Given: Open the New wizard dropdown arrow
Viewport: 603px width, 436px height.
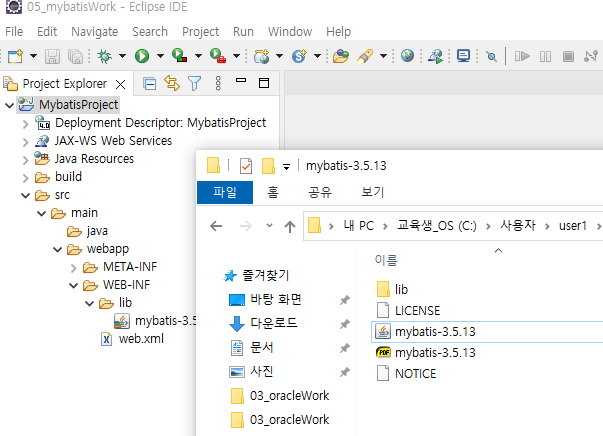Looking at the screenshot, I should (33, 57).
